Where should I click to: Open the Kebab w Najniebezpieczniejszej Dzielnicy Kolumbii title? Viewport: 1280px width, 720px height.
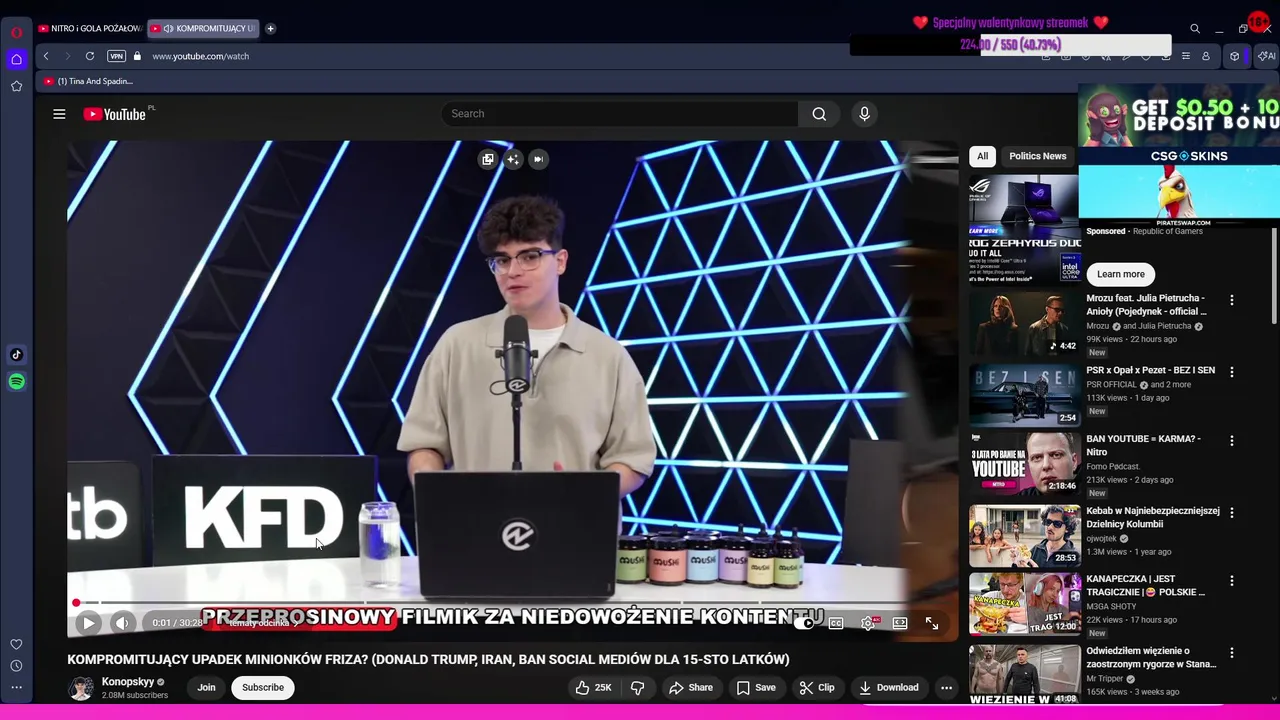(x=1153, y=517)
